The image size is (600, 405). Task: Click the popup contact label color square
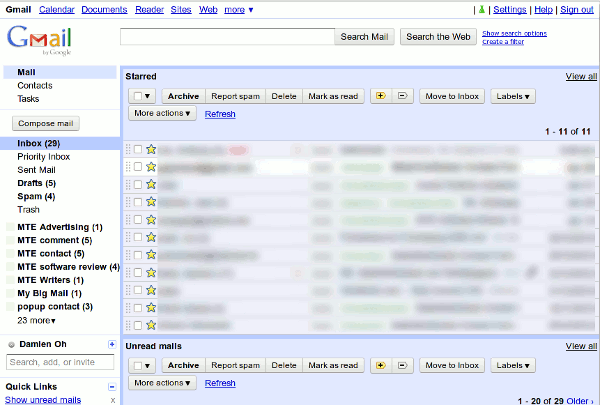(10, 307)
